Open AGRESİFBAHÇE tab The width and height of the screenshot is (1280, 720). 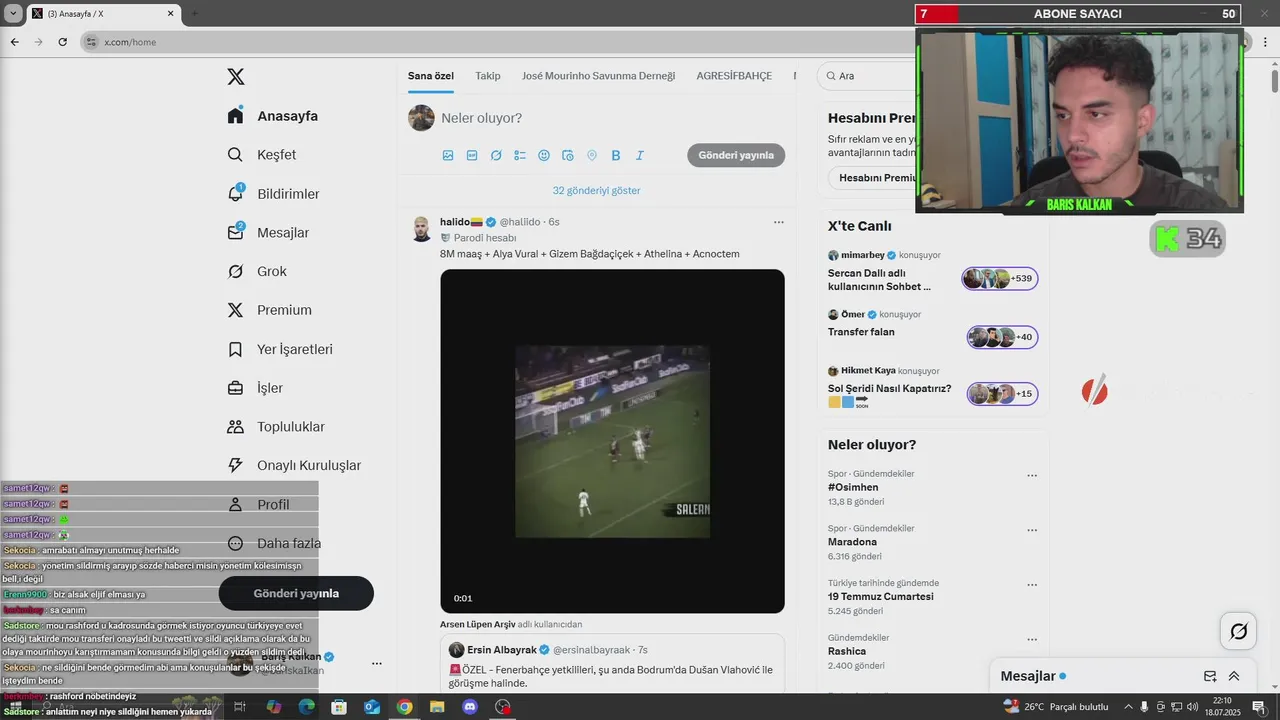(x=734, y=76)
